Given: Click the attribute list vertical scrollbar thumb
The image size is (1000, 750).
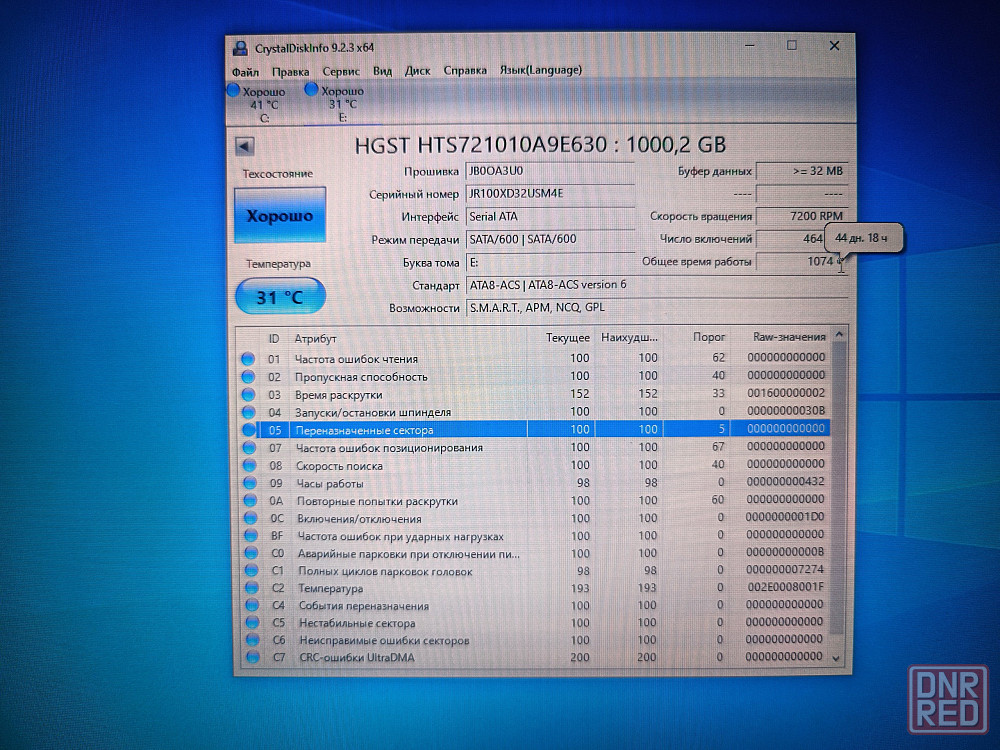Looking at the screenshot, I should 839,488.
